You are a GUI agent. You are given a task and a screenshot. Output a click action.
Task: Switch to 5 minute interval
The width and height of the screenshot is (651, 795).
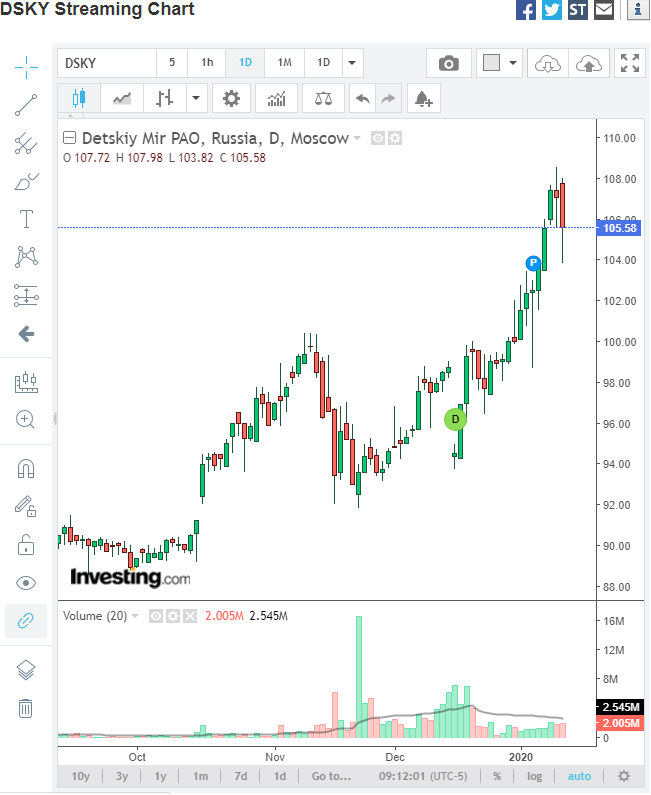172,63
